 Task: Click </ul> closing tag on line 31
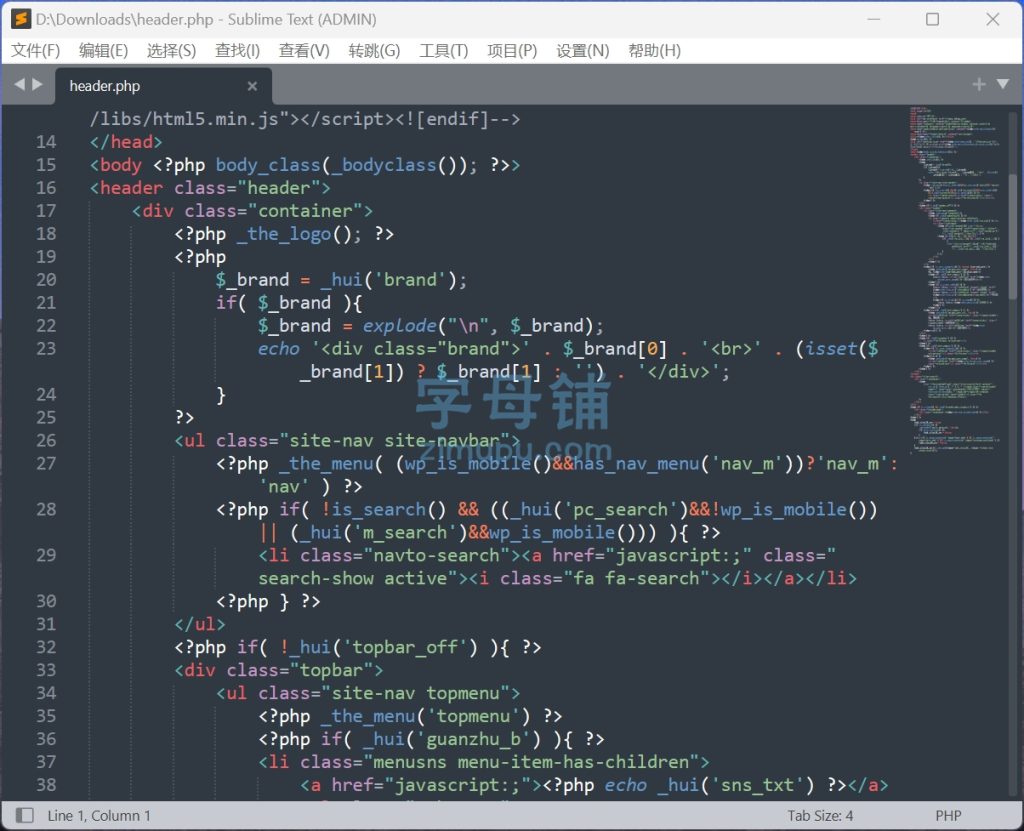coord(200,624)
